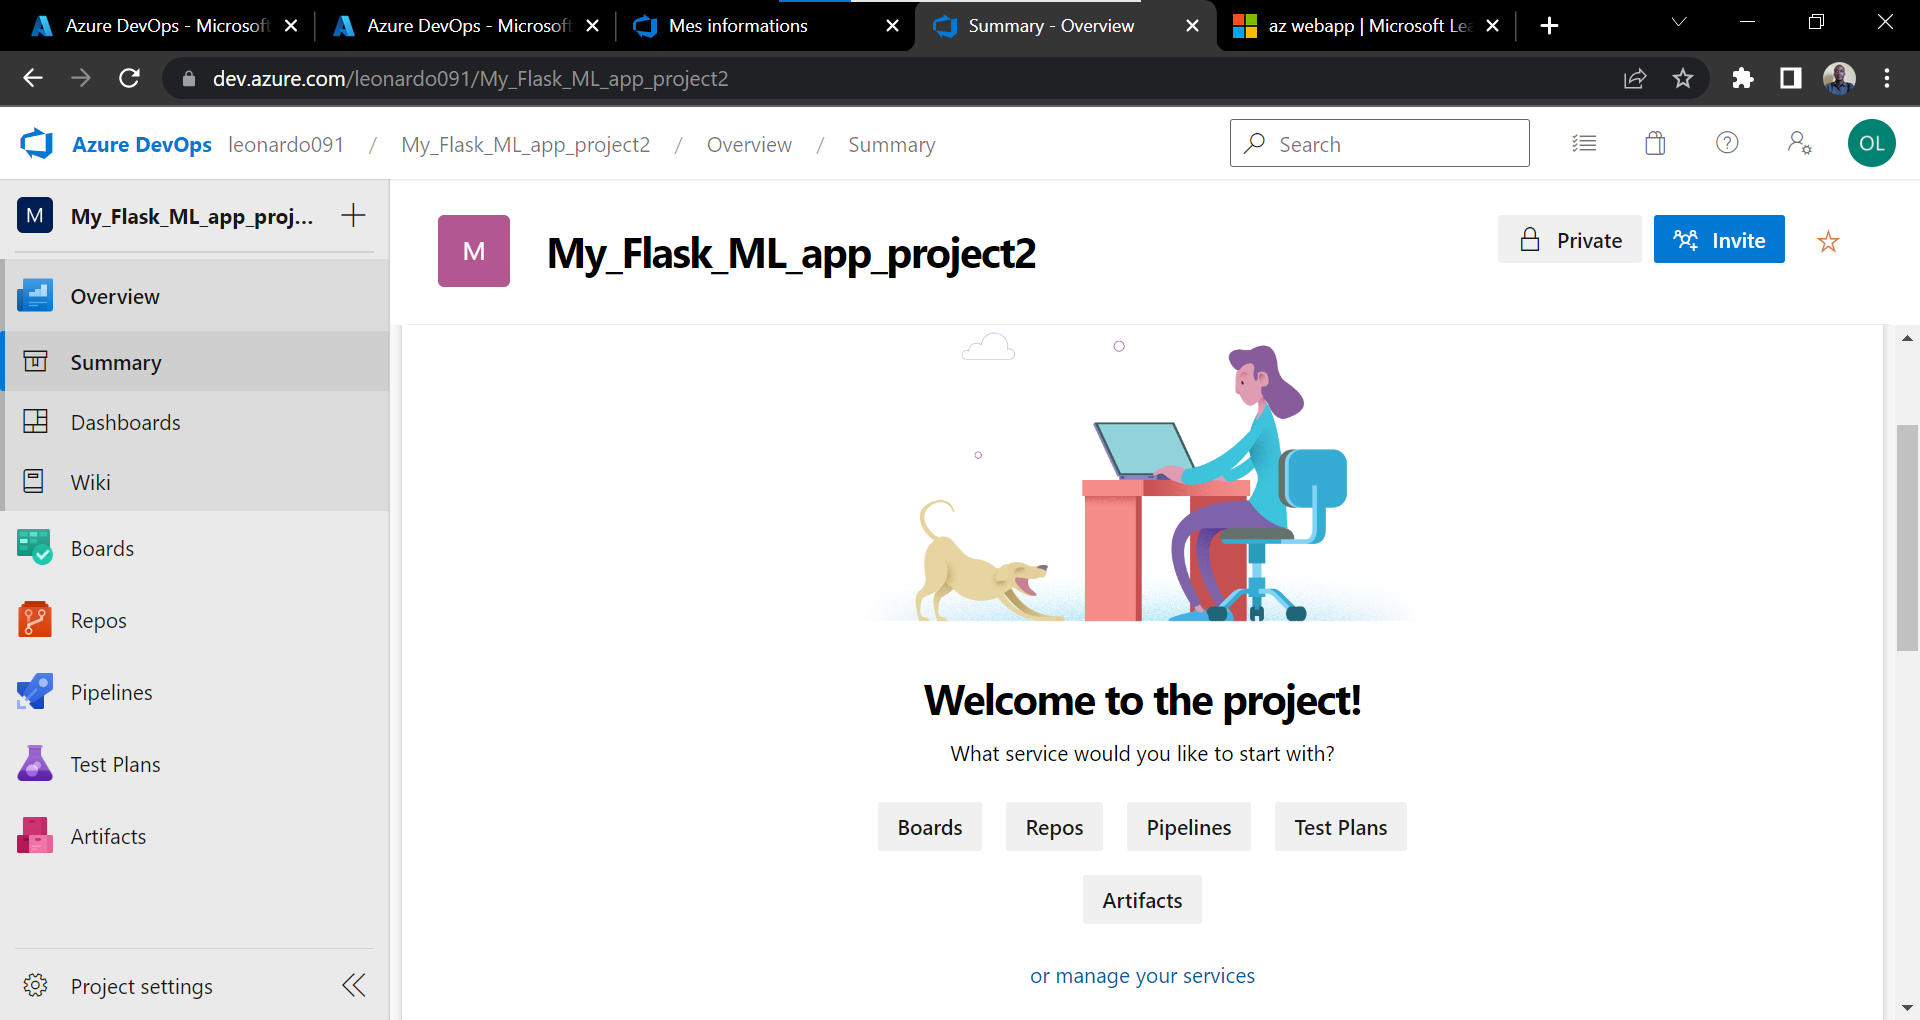This screenshot has width=1920, height=1020.
Task: Open the Marketplace shopping bag icon
Action: 1655,143
